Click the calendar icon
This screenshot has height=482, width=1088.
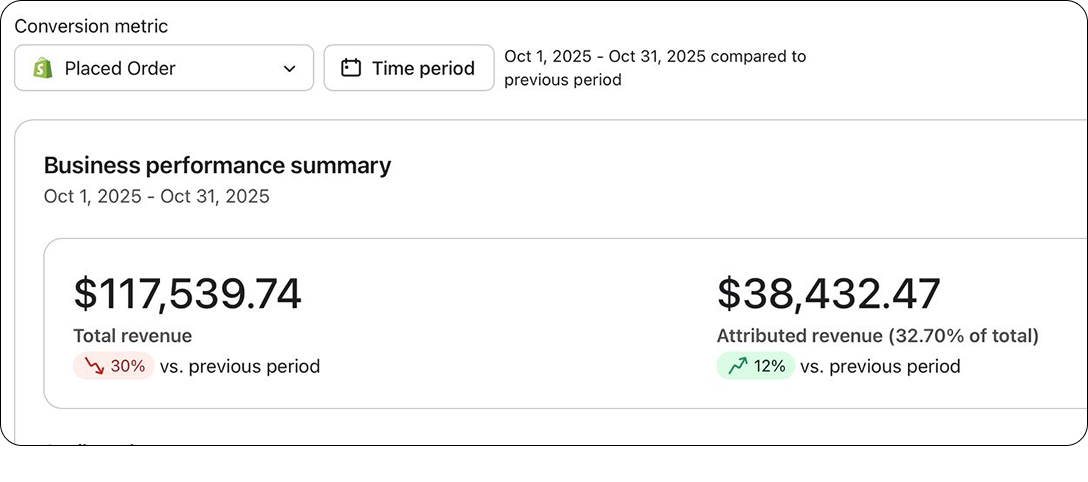point(351,68)
